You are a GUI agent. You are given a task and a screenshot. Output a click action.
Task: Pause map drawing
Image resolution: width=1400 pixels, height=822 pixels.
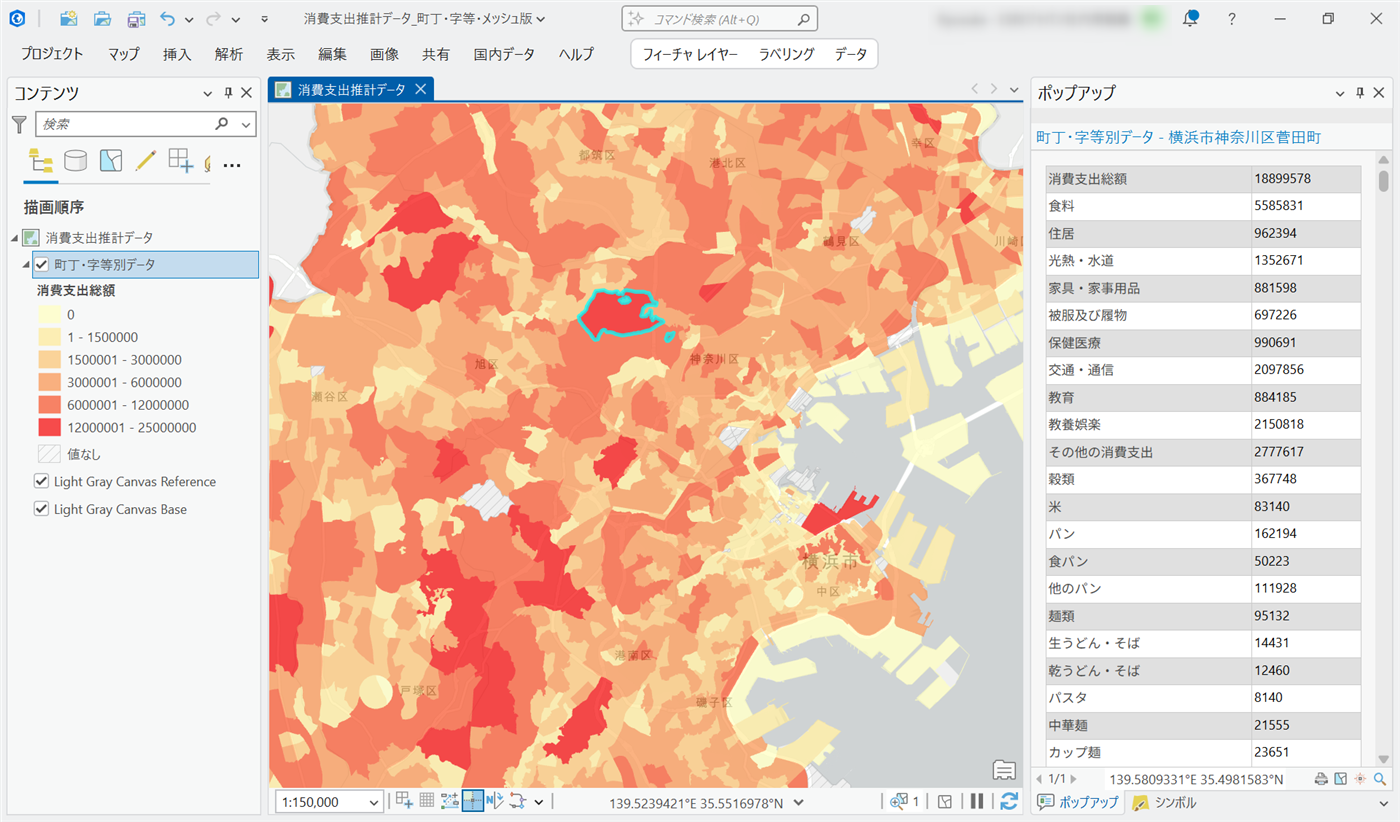[x=977, y=801]
